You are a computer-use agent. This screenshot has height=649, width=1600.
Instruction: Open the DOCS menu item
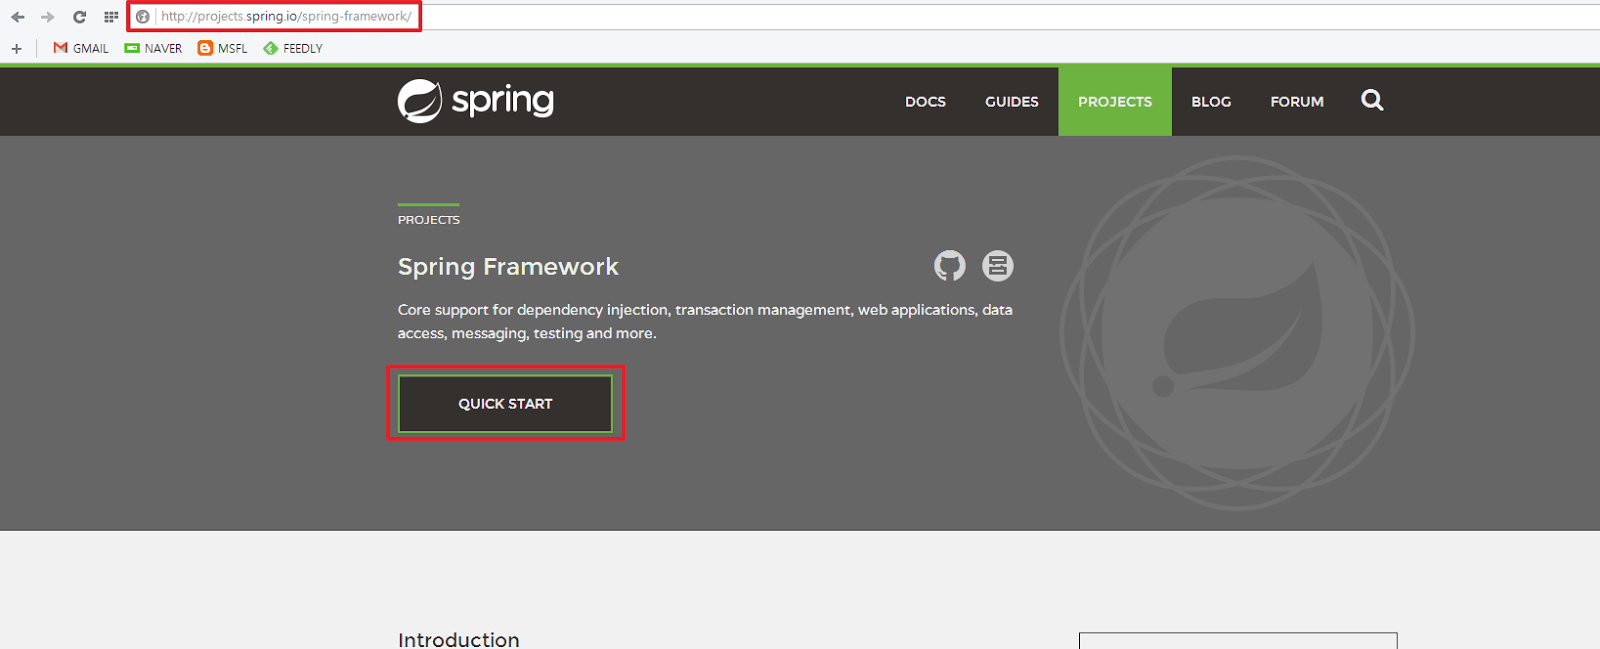[x=925, y=102]
